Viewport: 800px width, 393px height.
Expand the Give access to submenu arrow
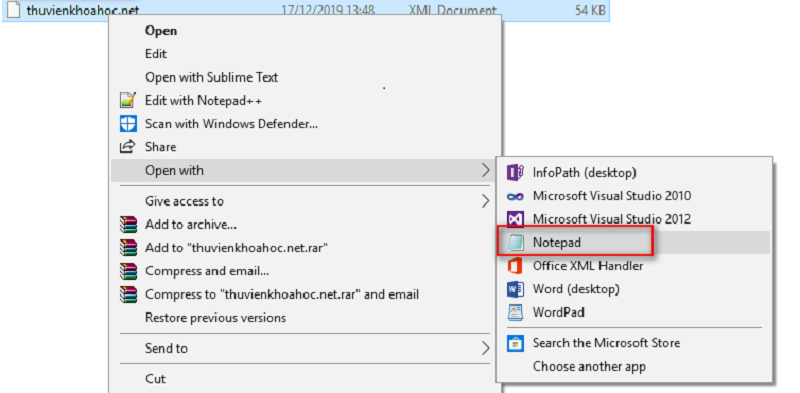tap(485, 201)
